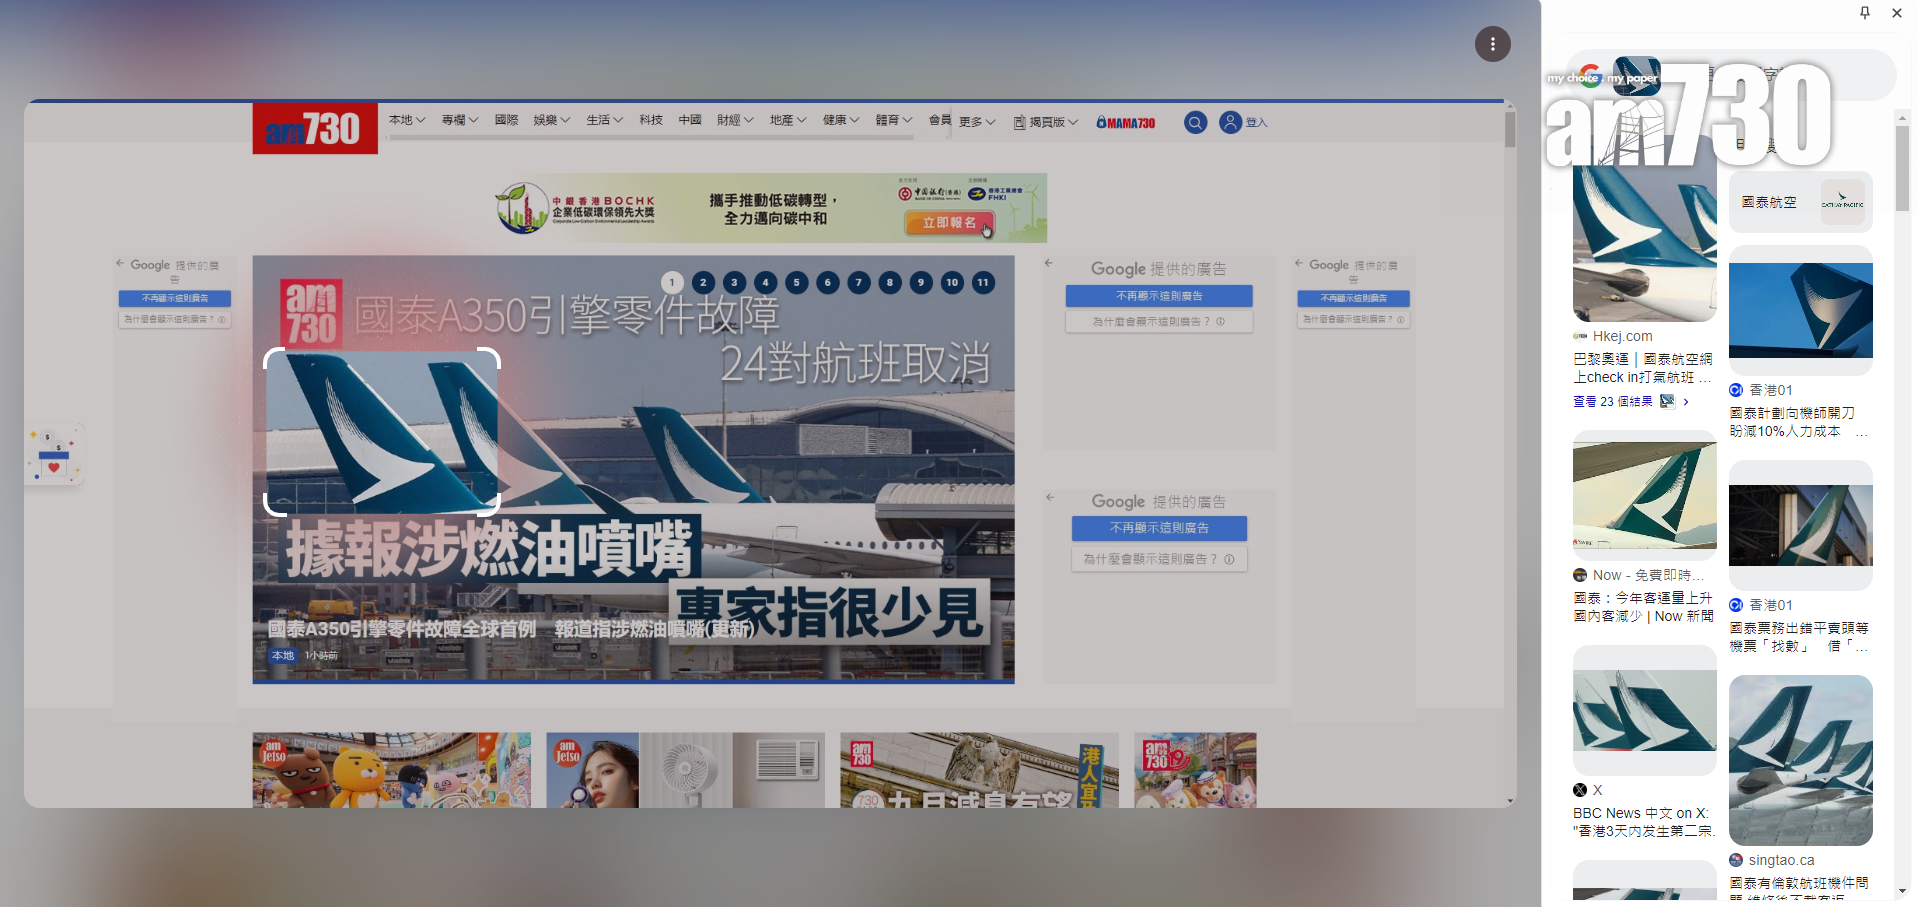Click the 揭頁版 page-flip icon

(x=1019, y=122)
